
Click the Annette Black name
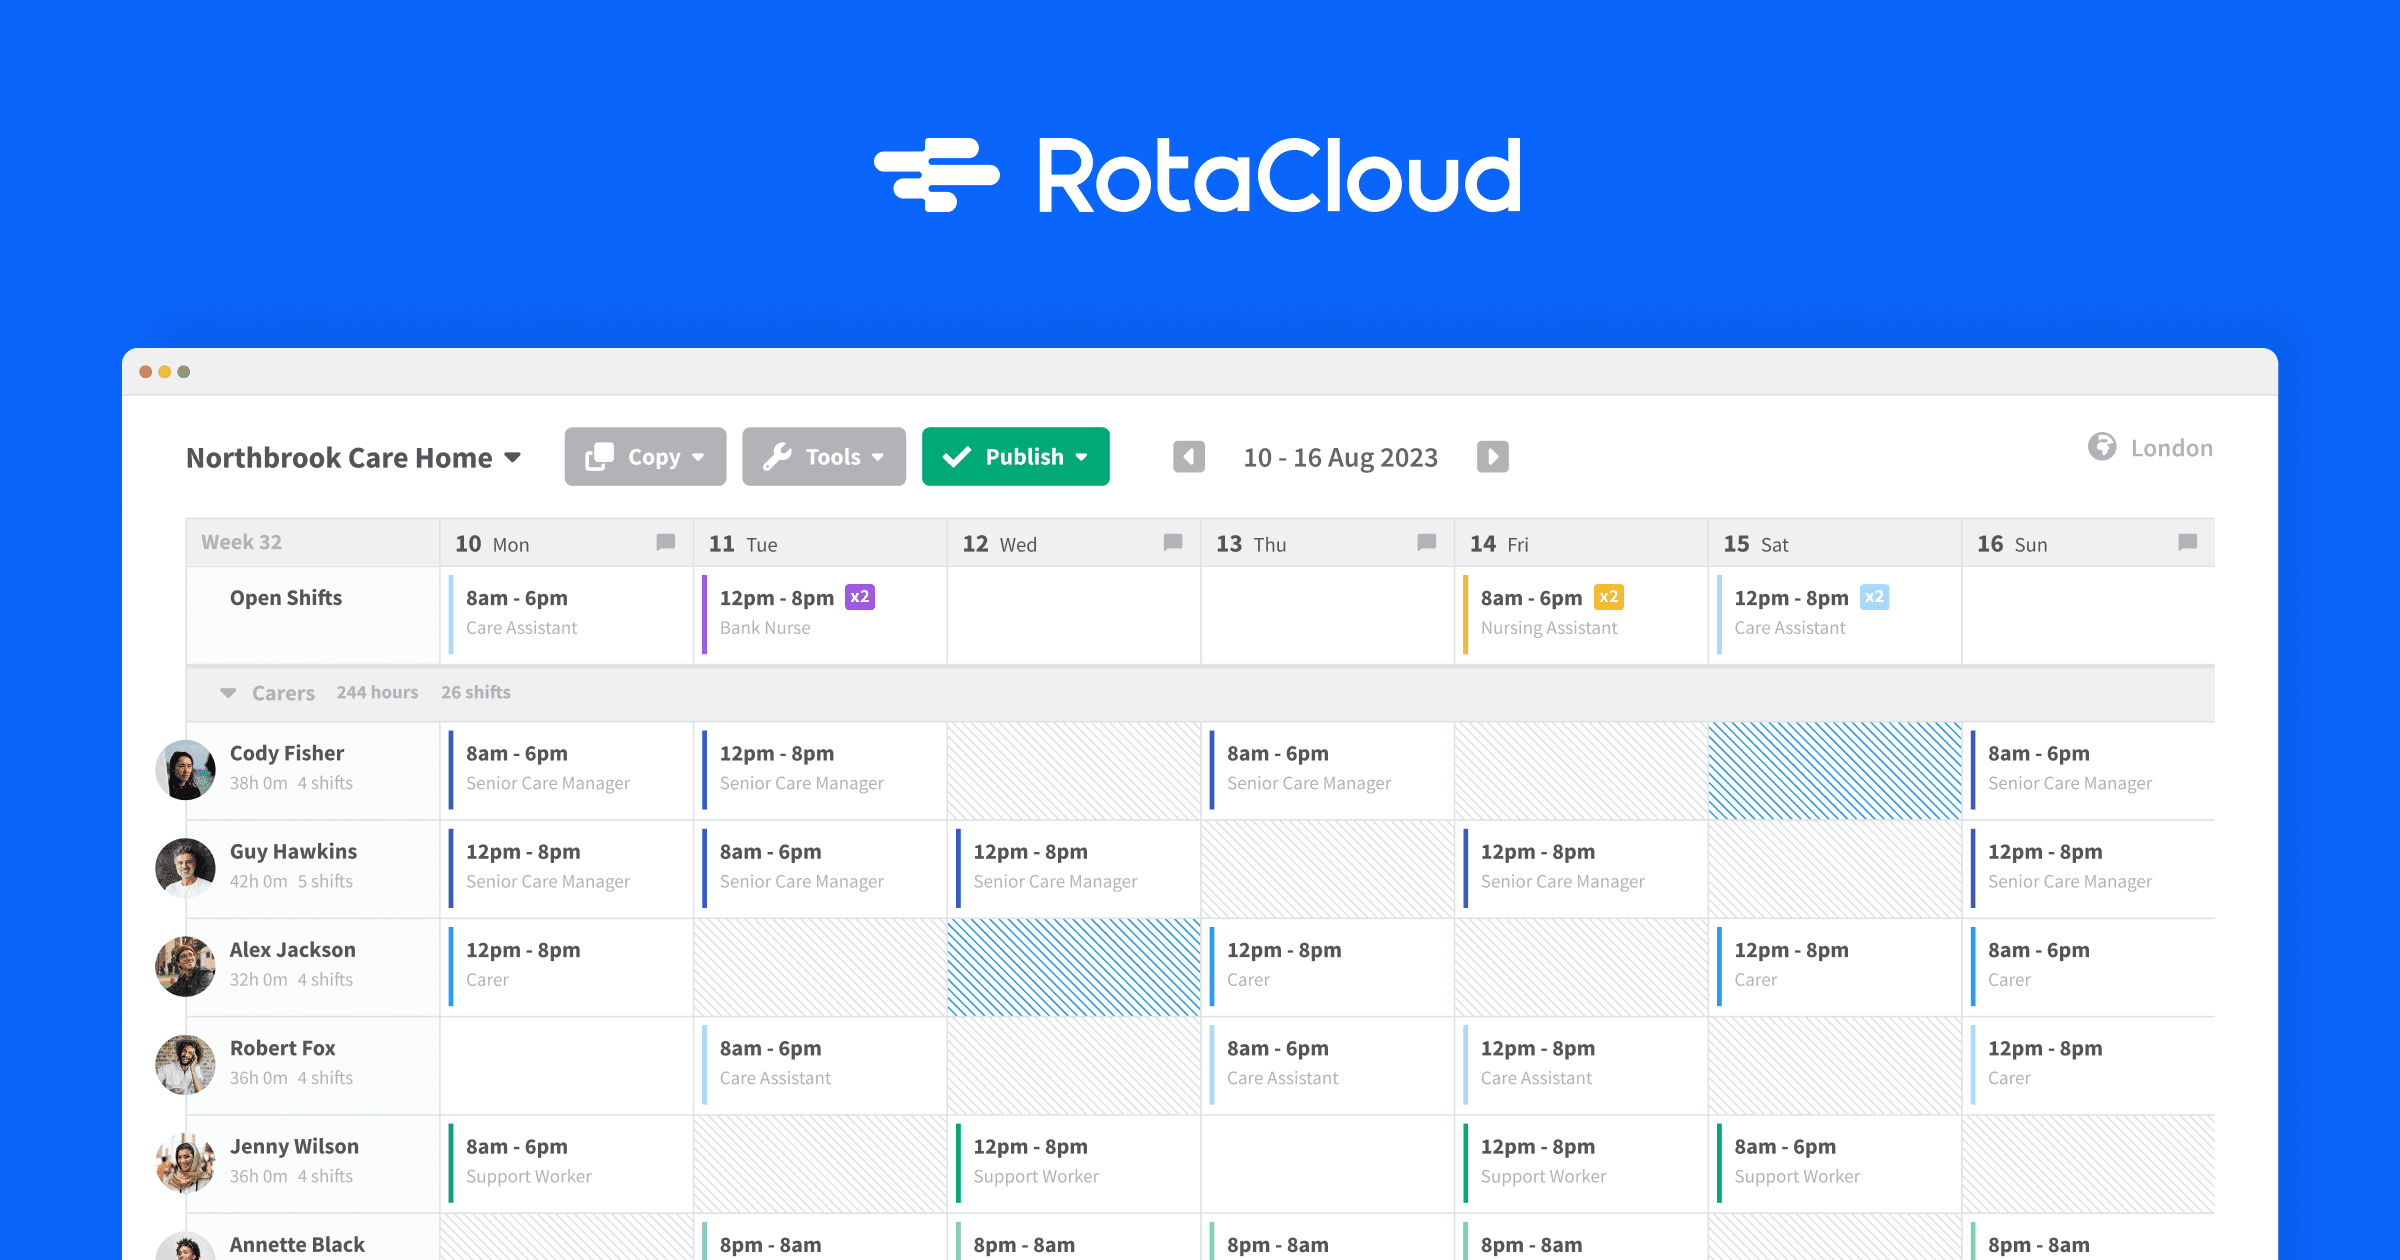297,1245
